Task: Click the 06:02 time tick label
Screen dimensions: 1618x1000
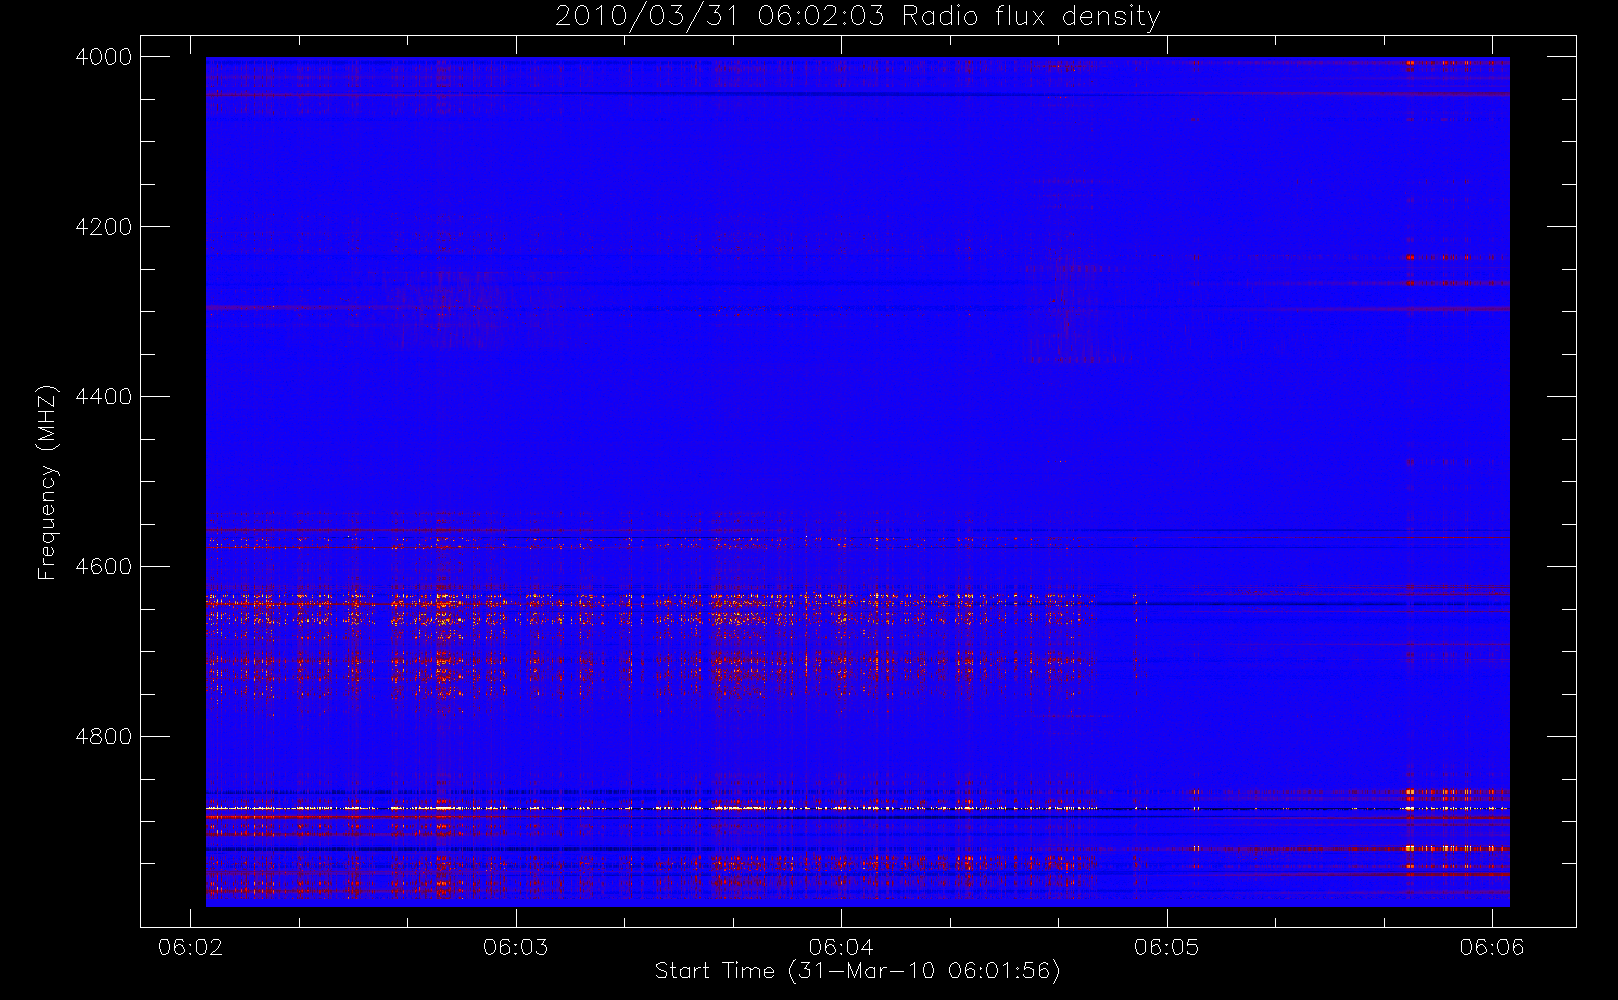Action: [190, 947]
